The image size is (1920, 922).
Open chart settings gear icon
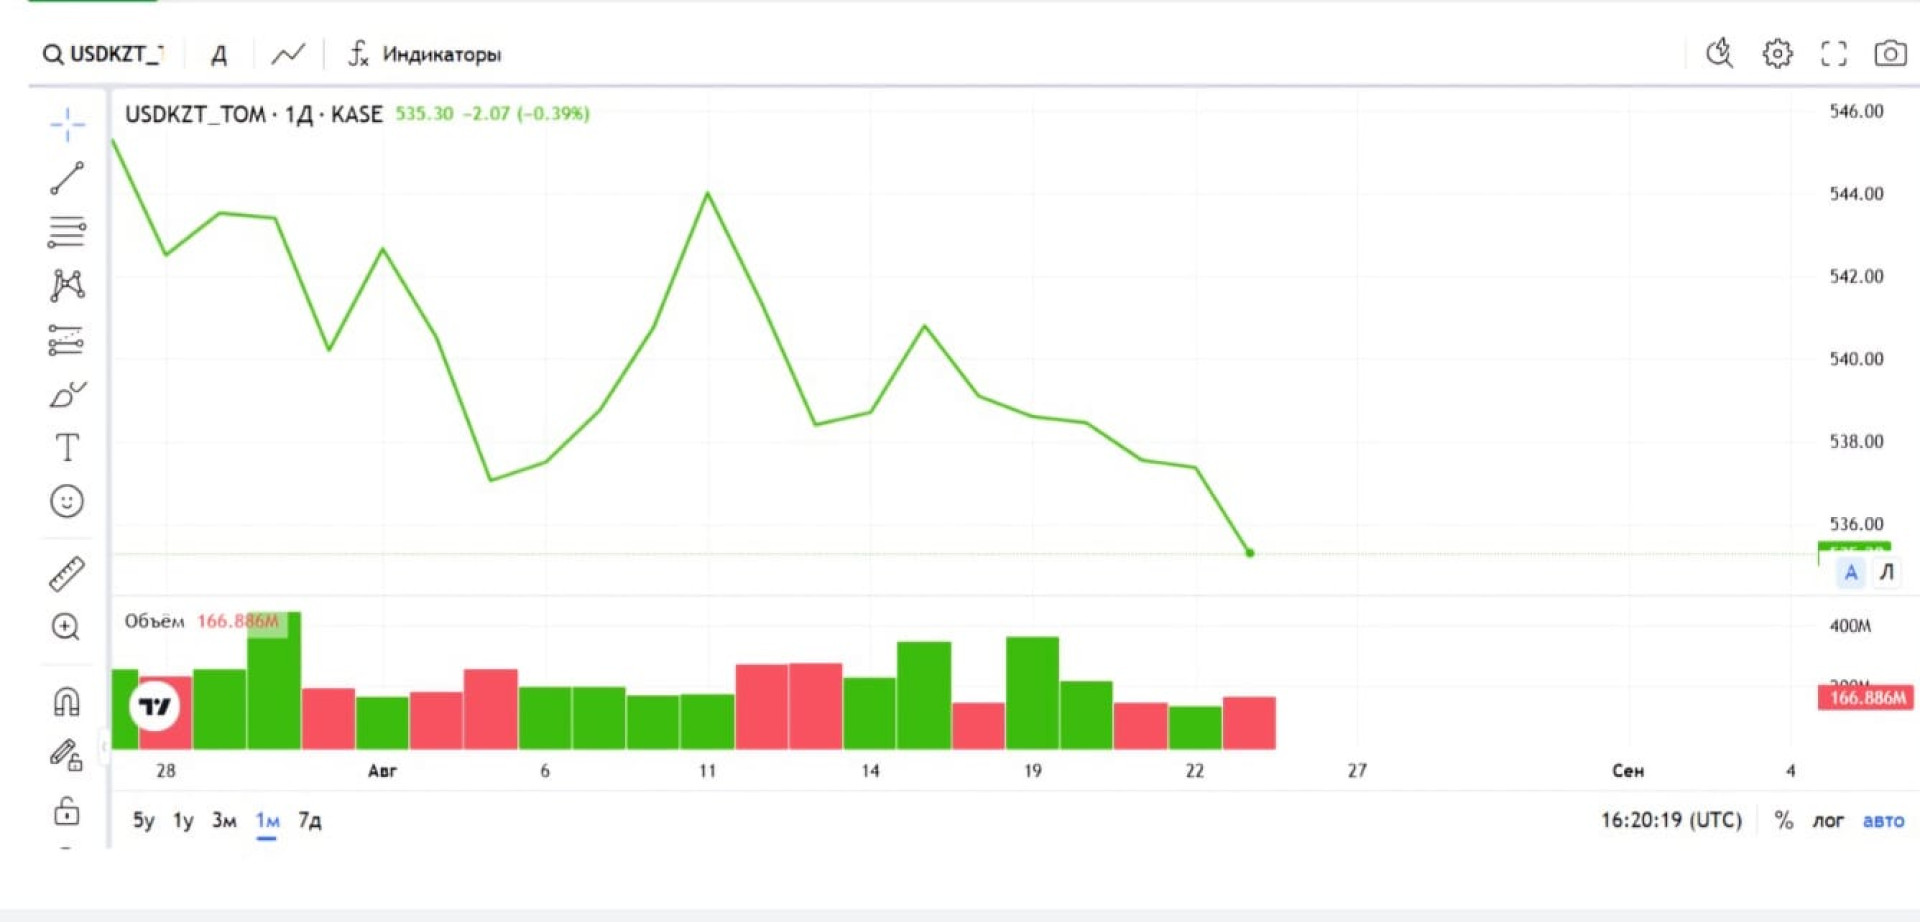(x=1777, y=53)
